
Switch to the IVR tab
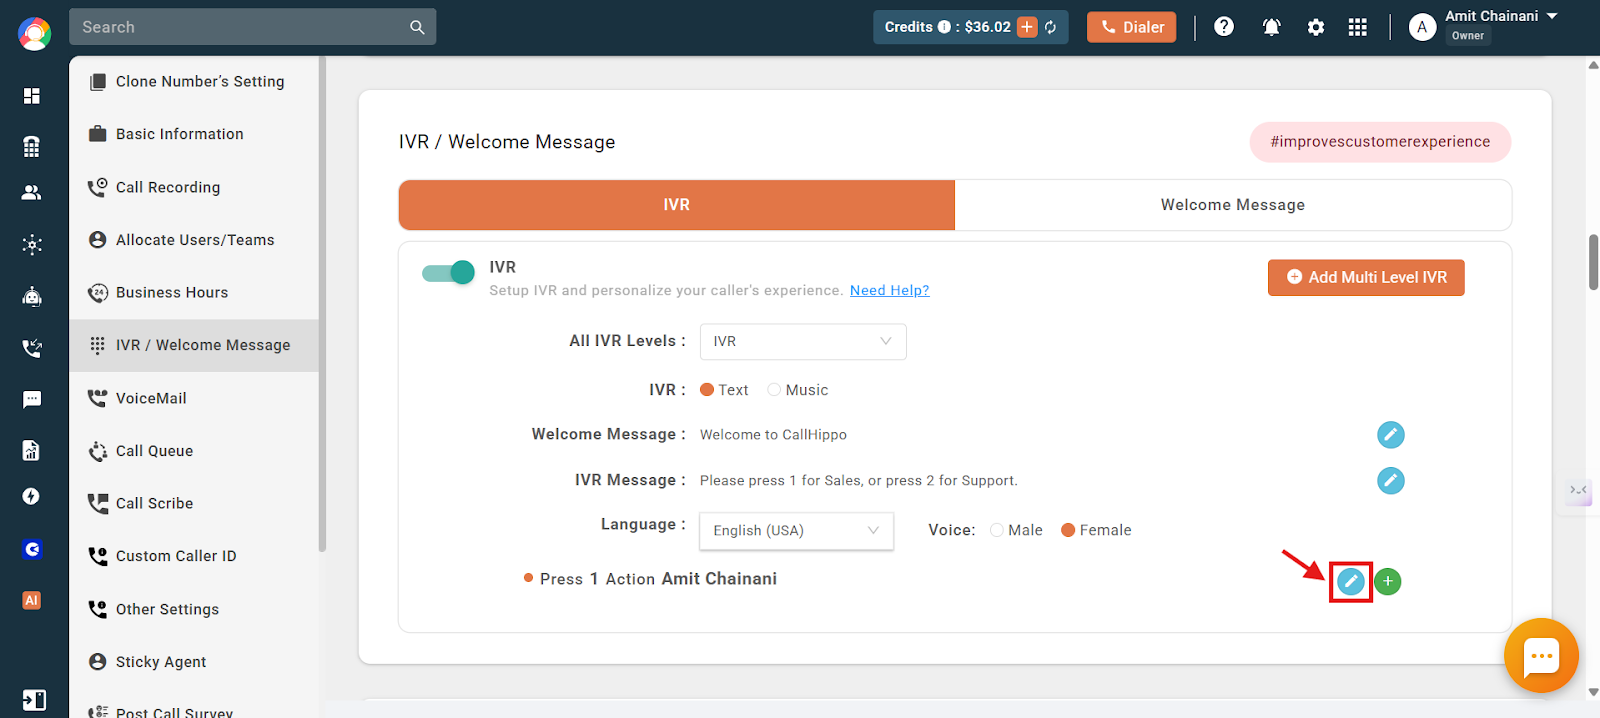point(677,205)
